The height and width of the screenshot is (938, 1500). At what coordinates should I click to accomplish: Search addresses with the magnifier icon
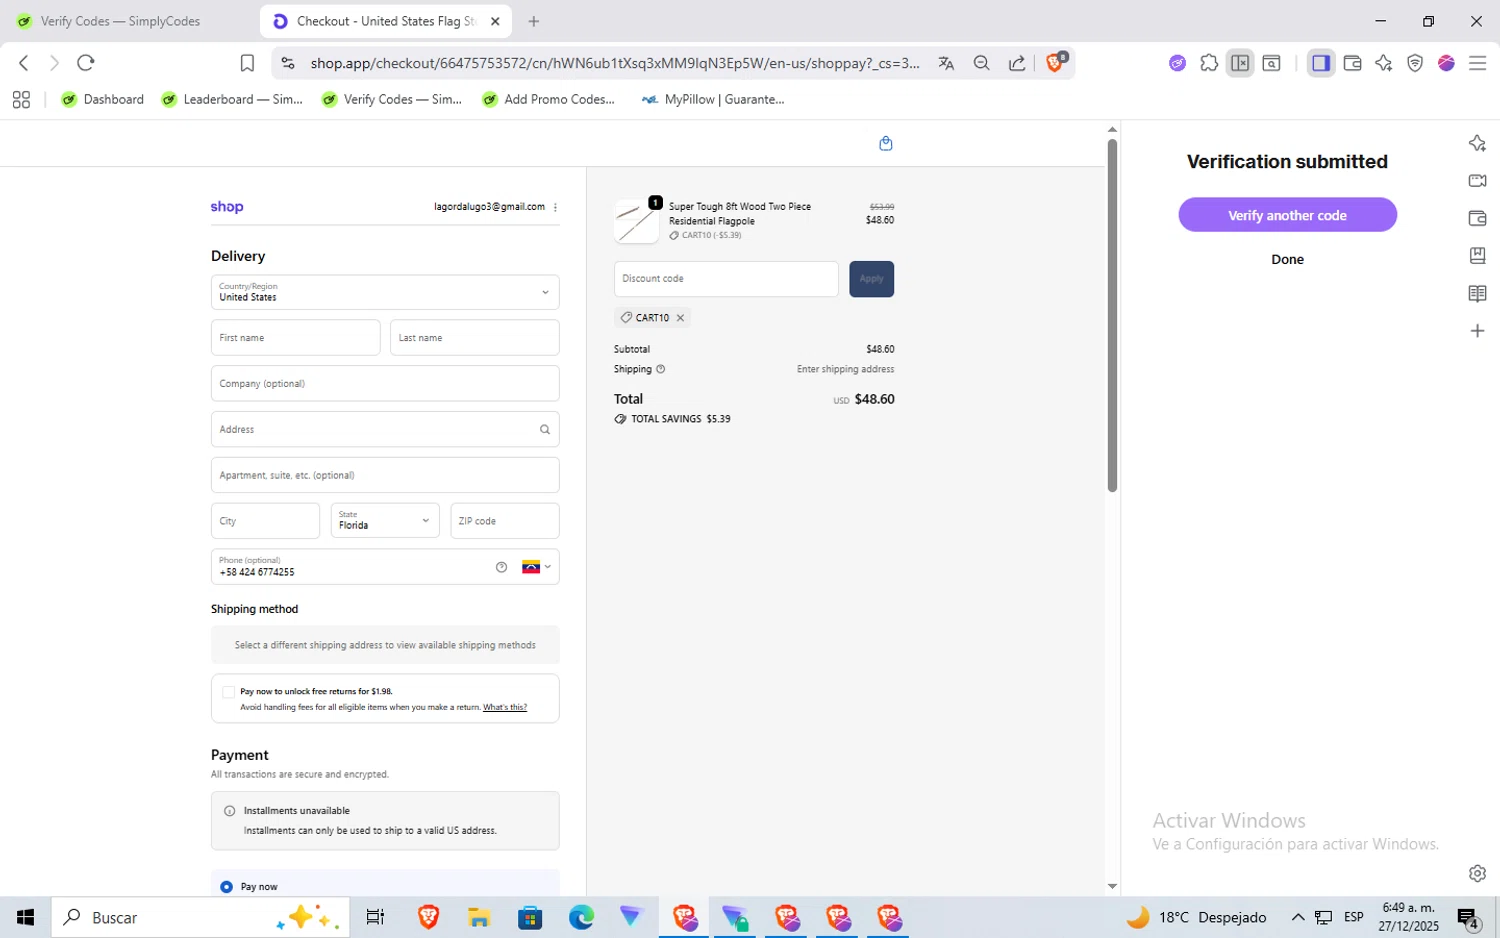coord(545,430)
